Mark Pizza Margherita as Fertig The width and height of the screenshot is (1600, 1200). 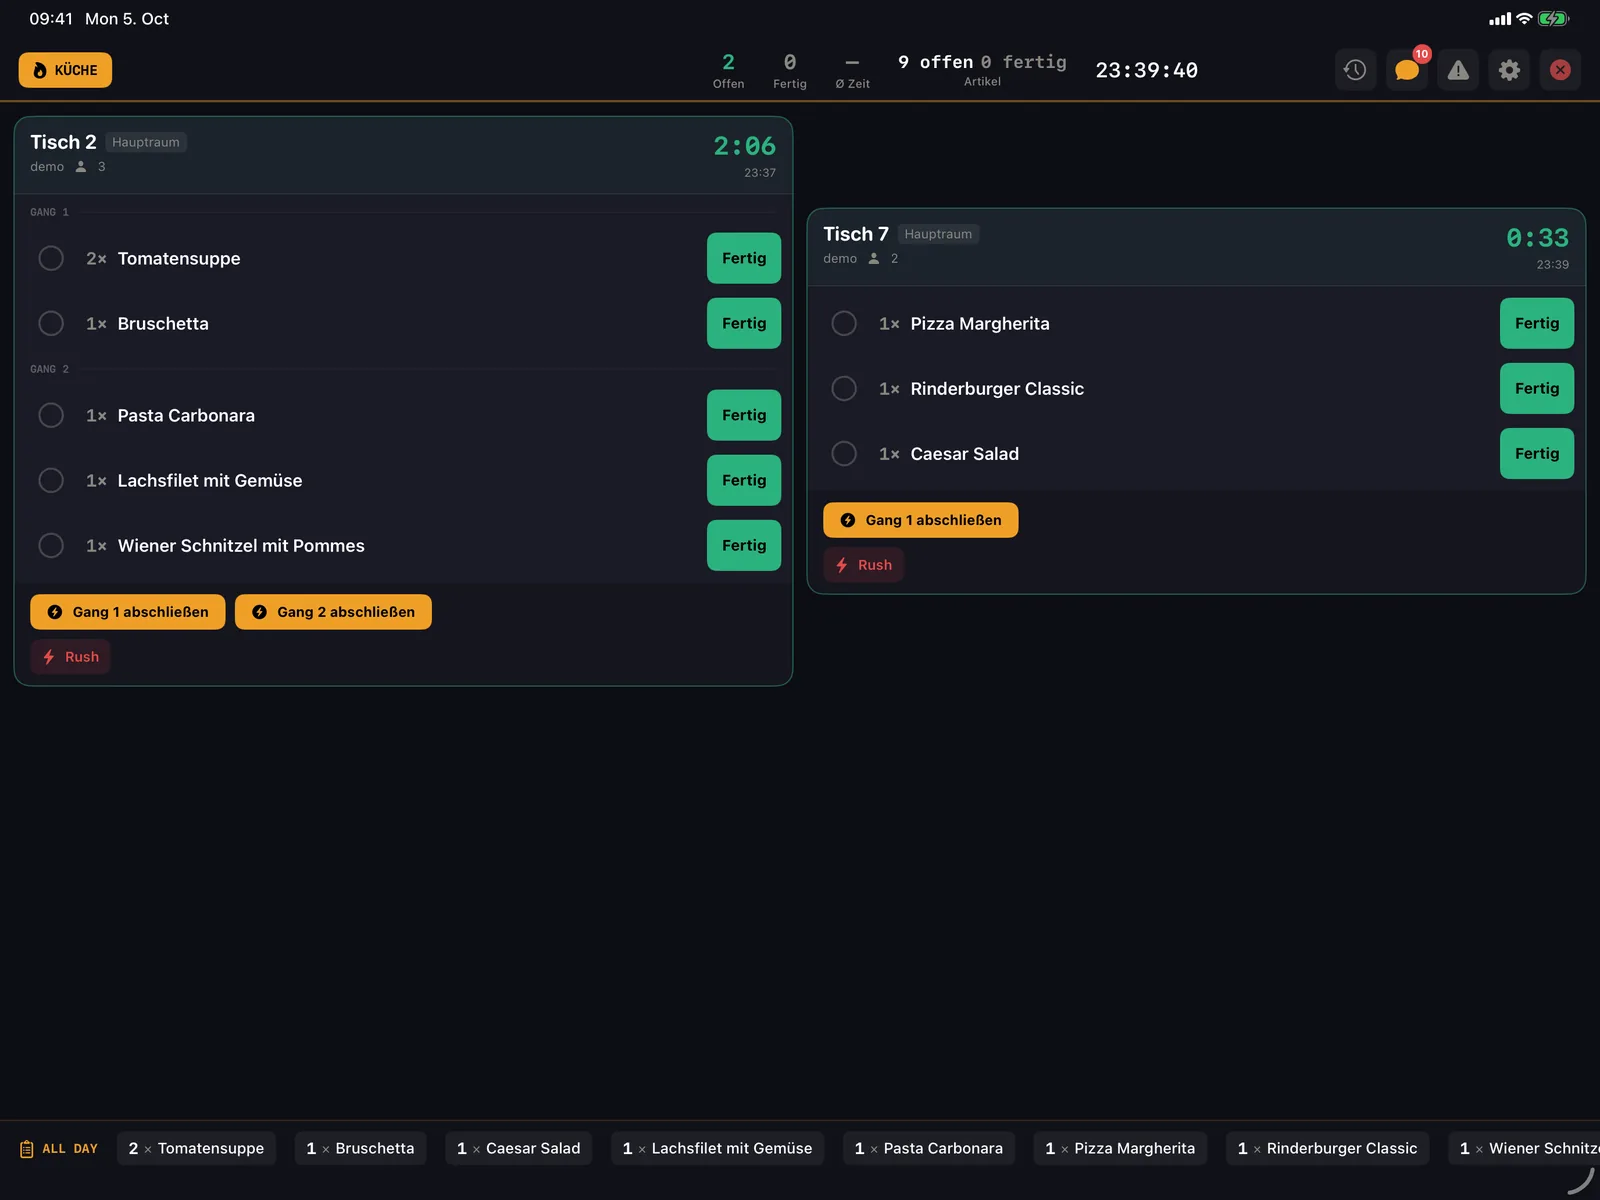(x=1537, y=323)
